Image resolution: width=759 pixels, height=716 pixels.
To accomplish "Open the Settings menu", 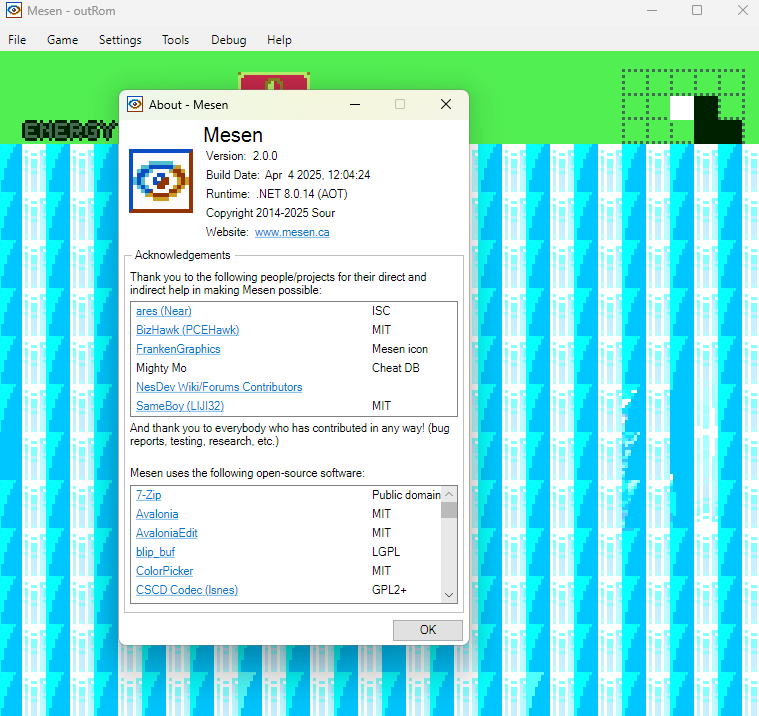I will [x=120, y=40].
